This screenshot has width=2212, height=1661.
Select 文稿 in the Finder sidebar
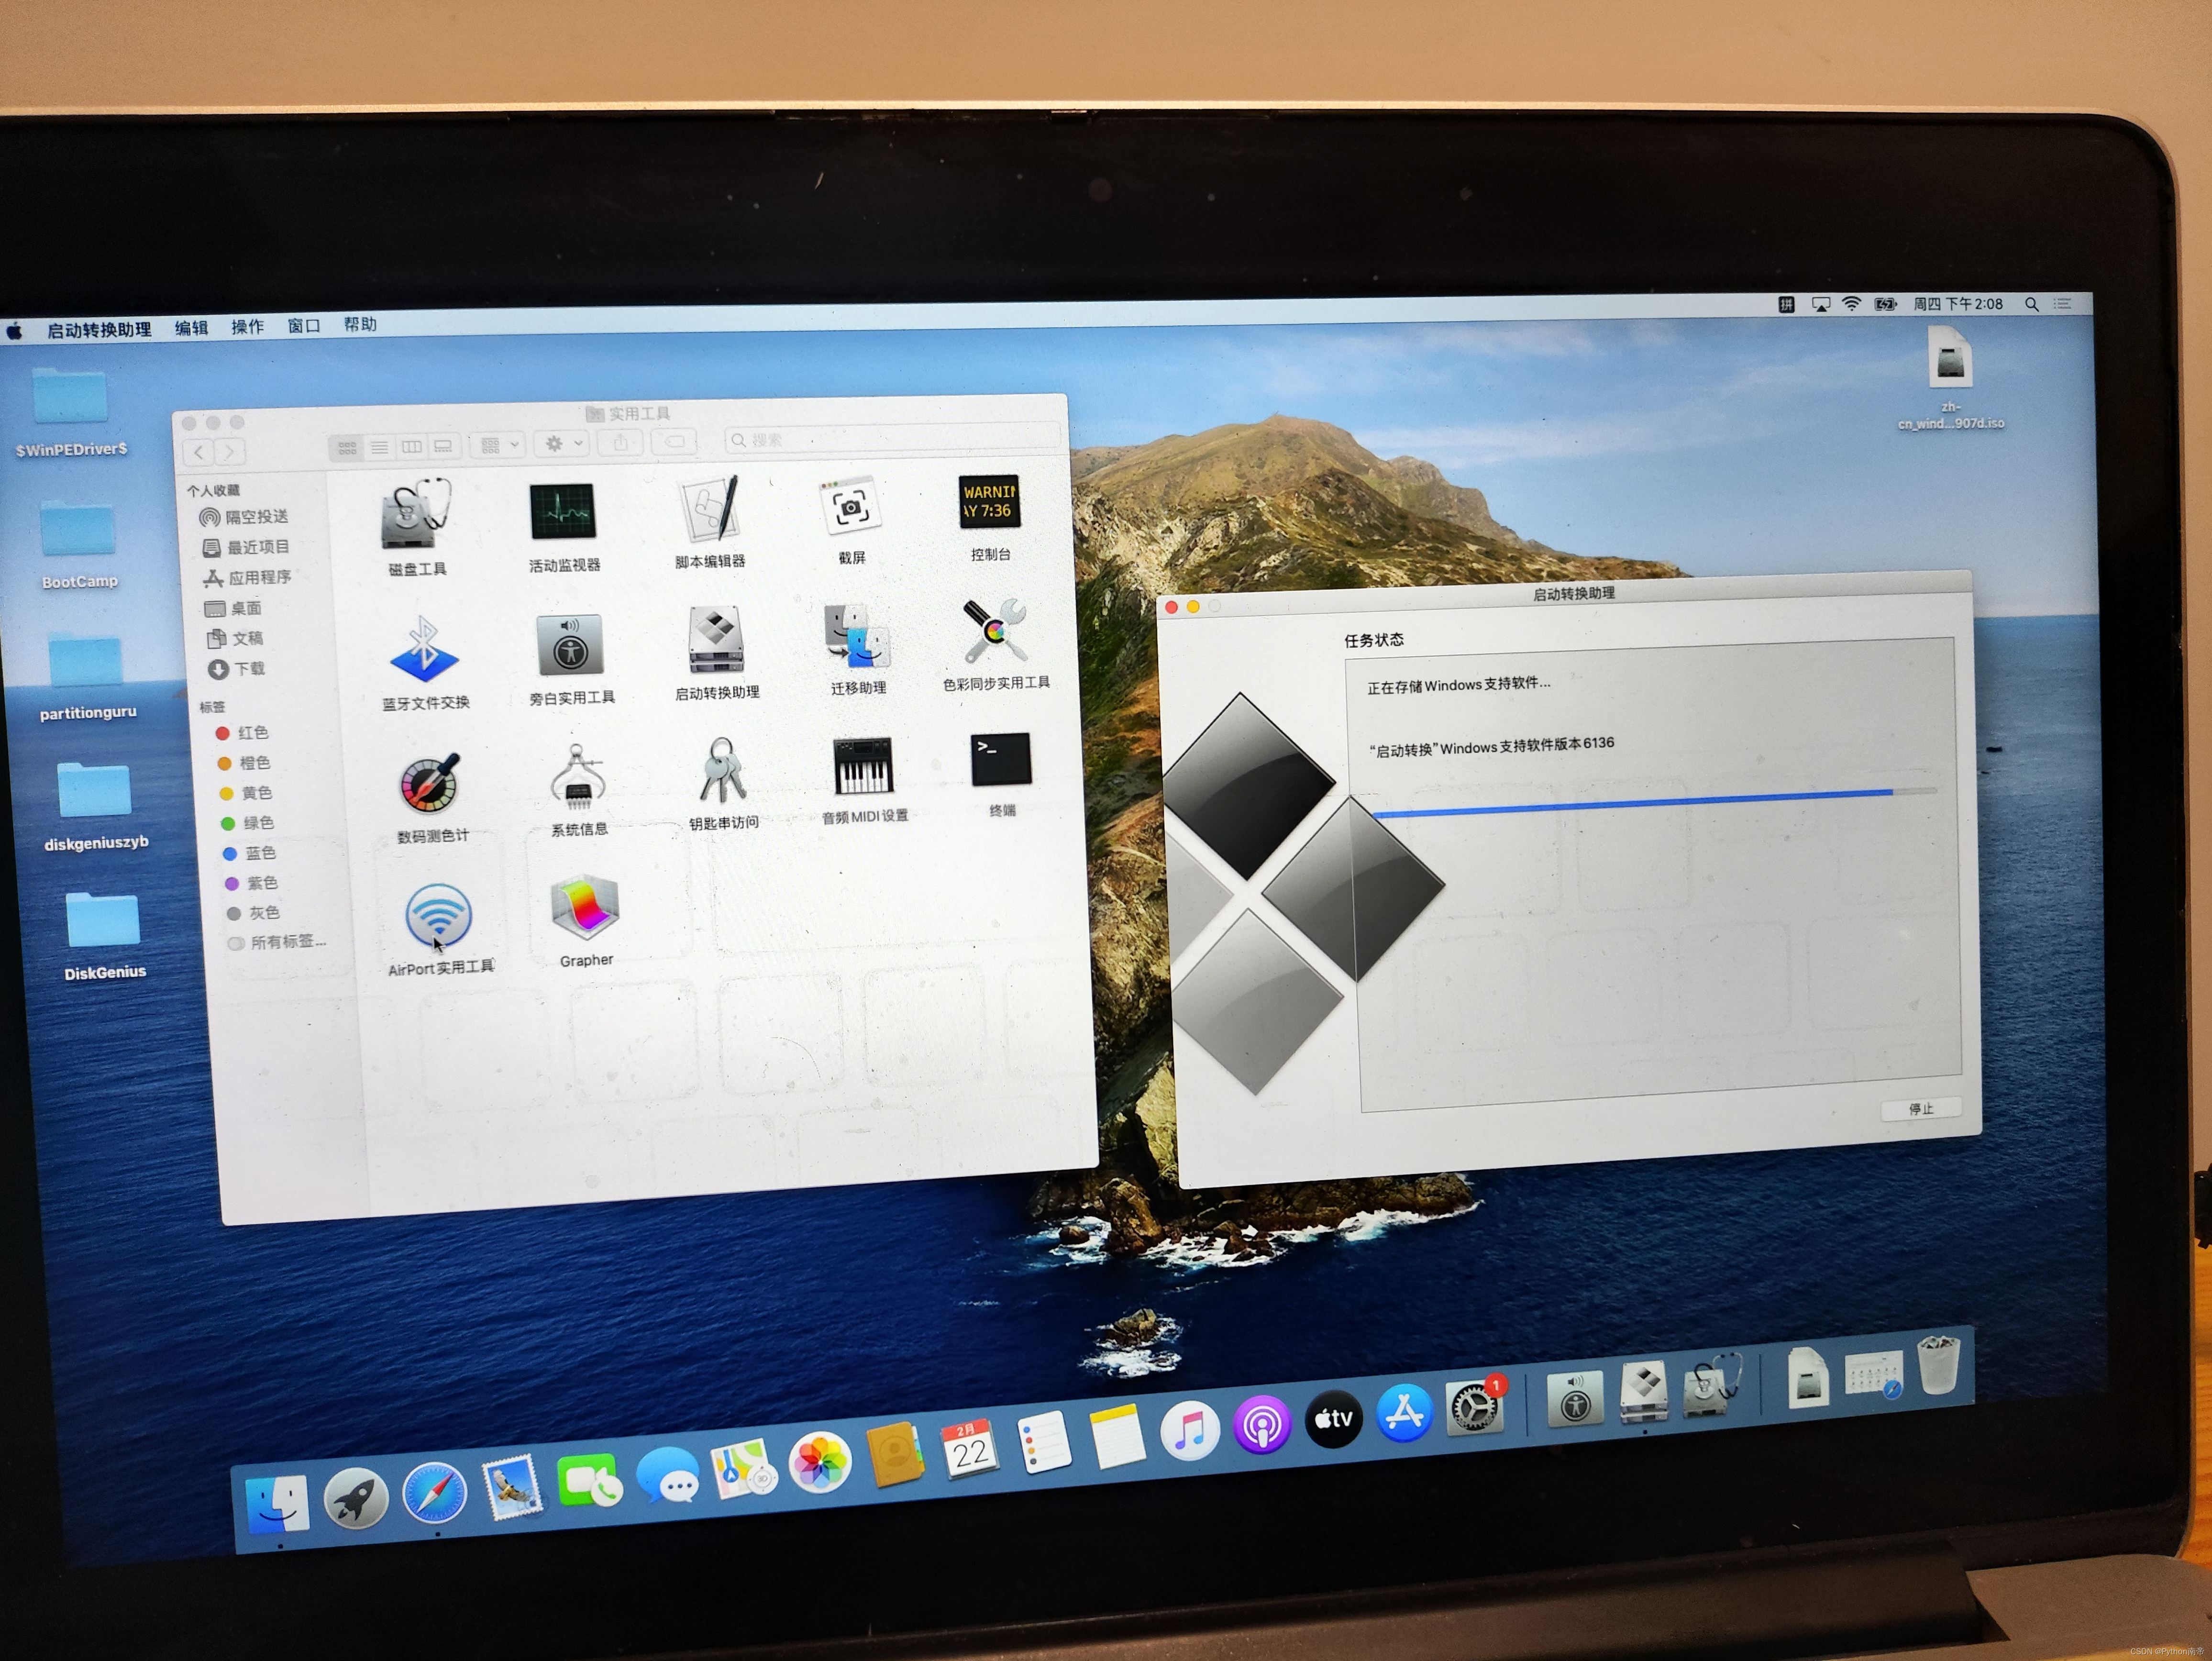click(235, 638)
